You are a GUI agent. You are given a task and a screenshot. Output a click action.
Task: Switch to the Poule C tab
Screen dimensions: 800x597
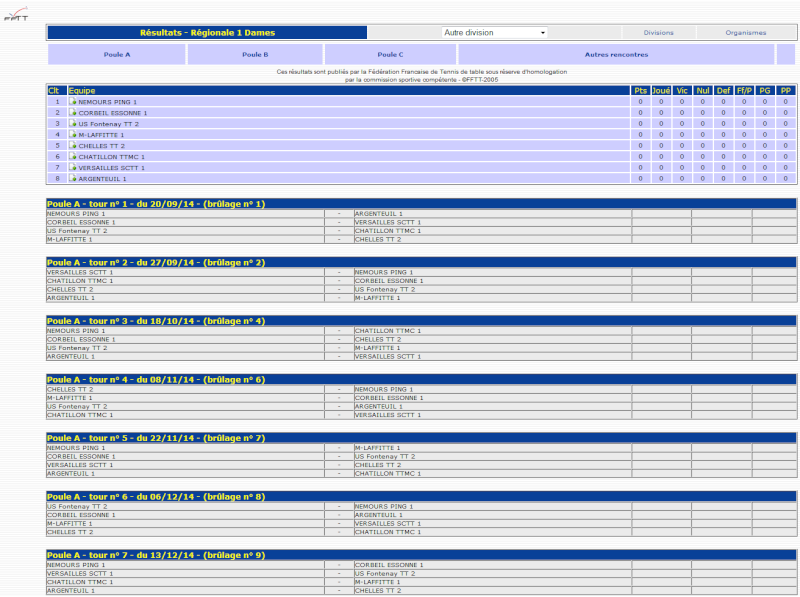pyautogui.click(x=390, y=55)
